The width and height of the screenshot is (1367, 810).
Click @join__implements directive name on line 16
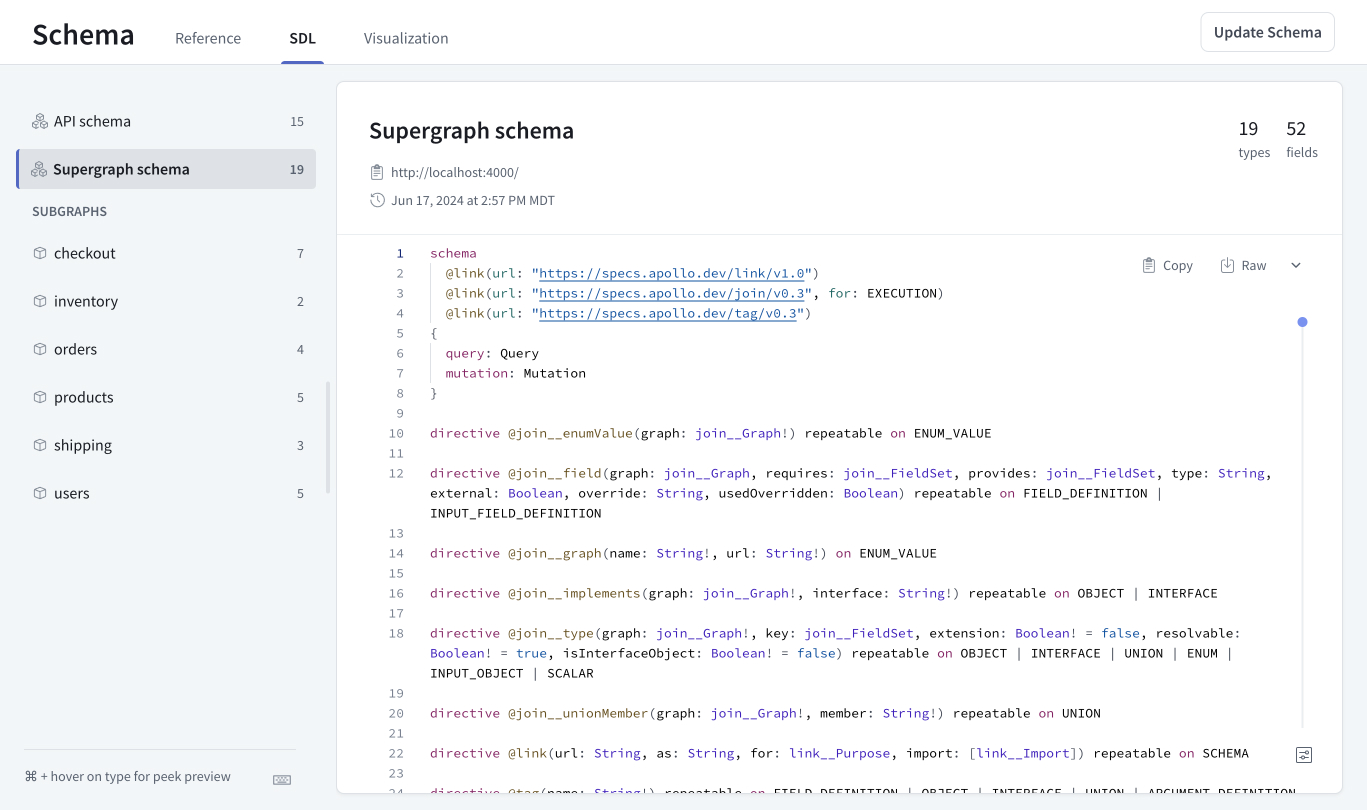[x=574, y=593]
